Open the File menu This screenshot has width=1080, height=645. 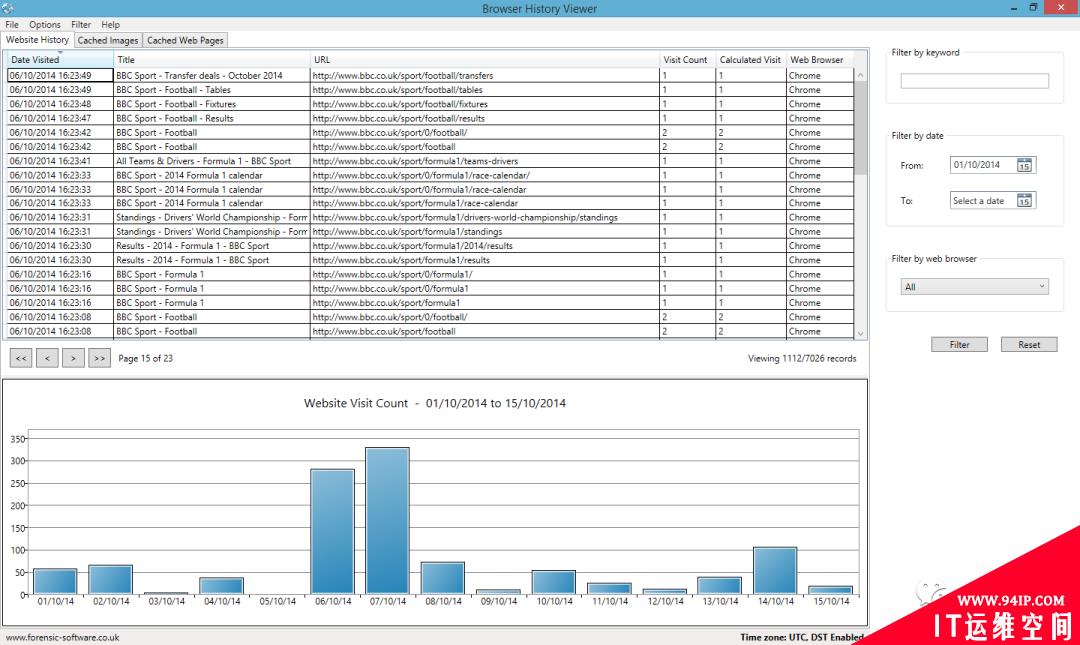pyautogui.click(x=12, y=24)
